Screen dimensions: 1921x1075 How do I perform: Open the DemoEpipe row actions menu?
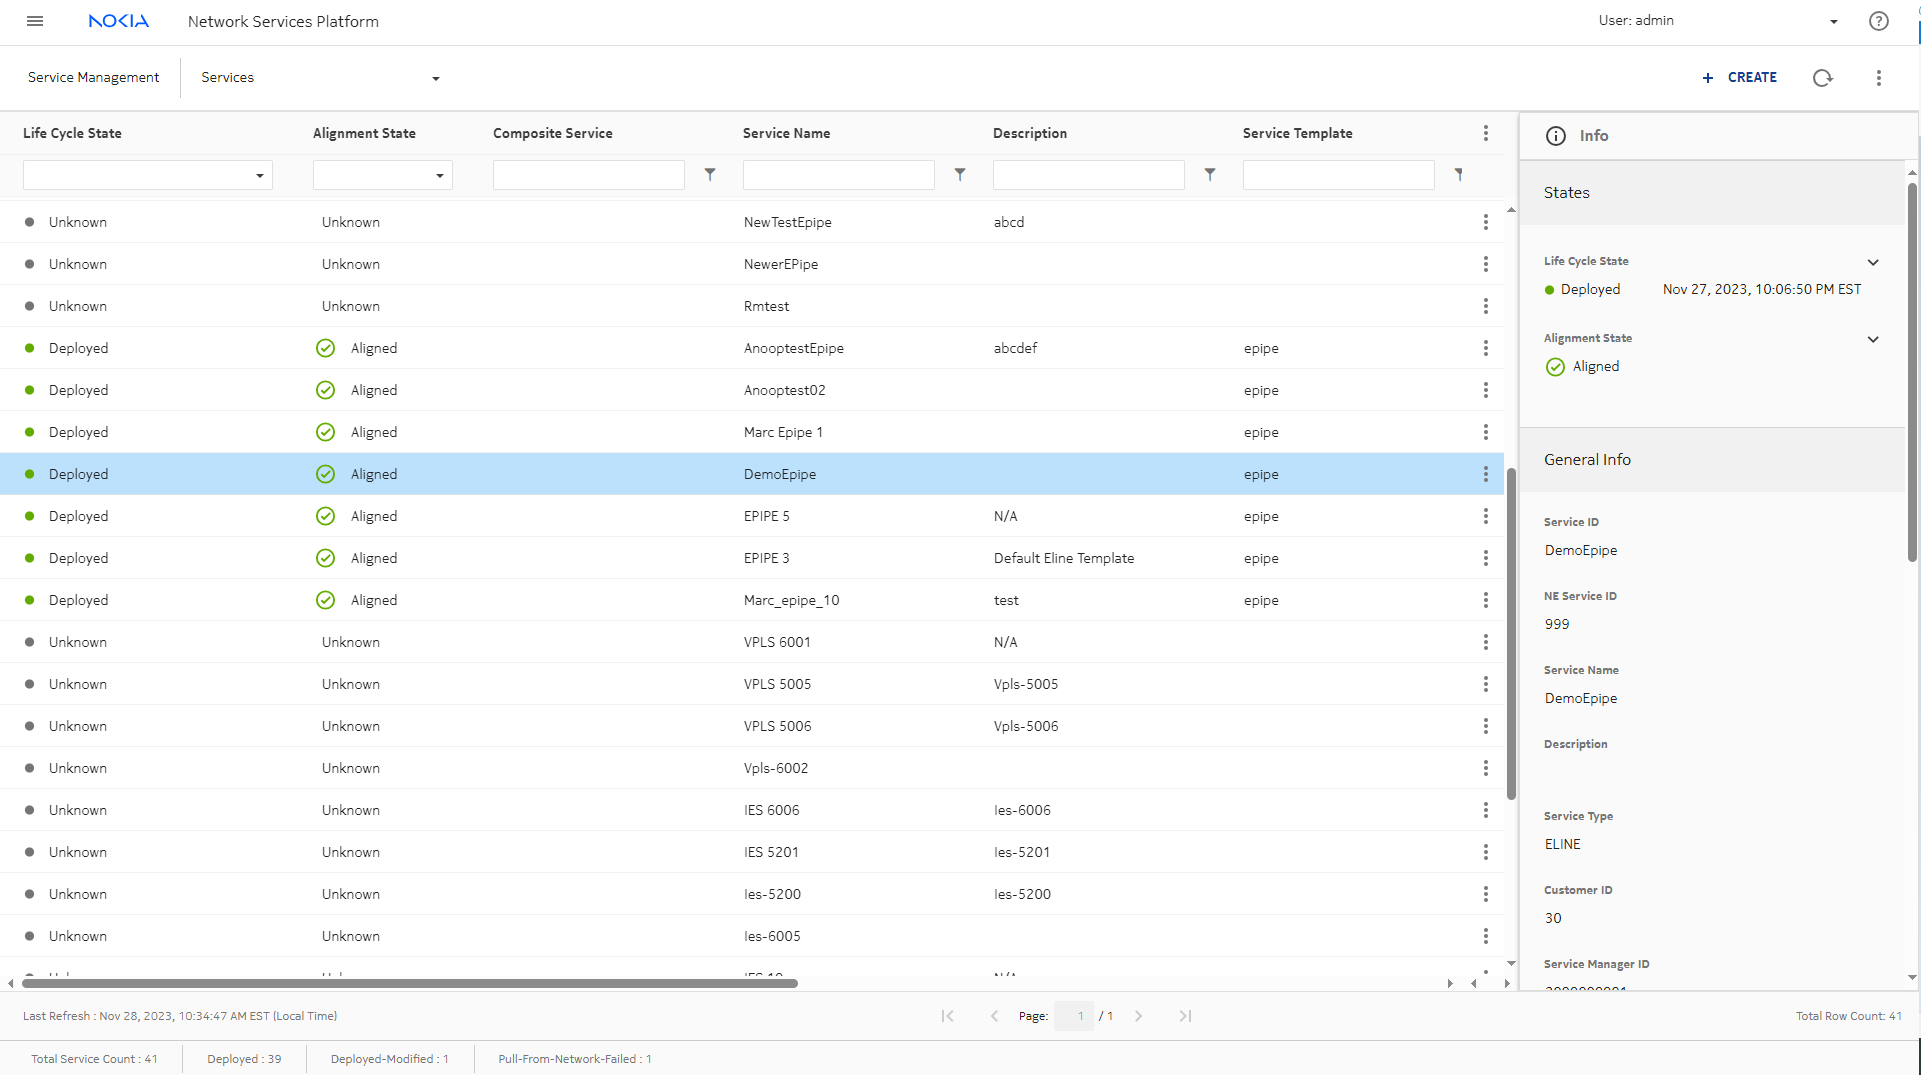click(1485, 474)
